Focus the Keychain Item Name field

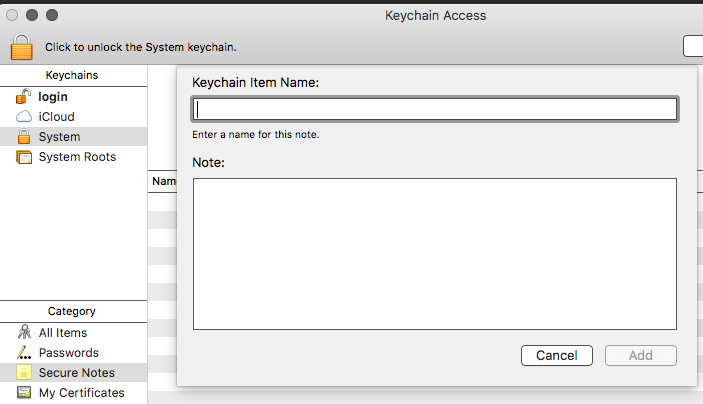pos(434,109)
